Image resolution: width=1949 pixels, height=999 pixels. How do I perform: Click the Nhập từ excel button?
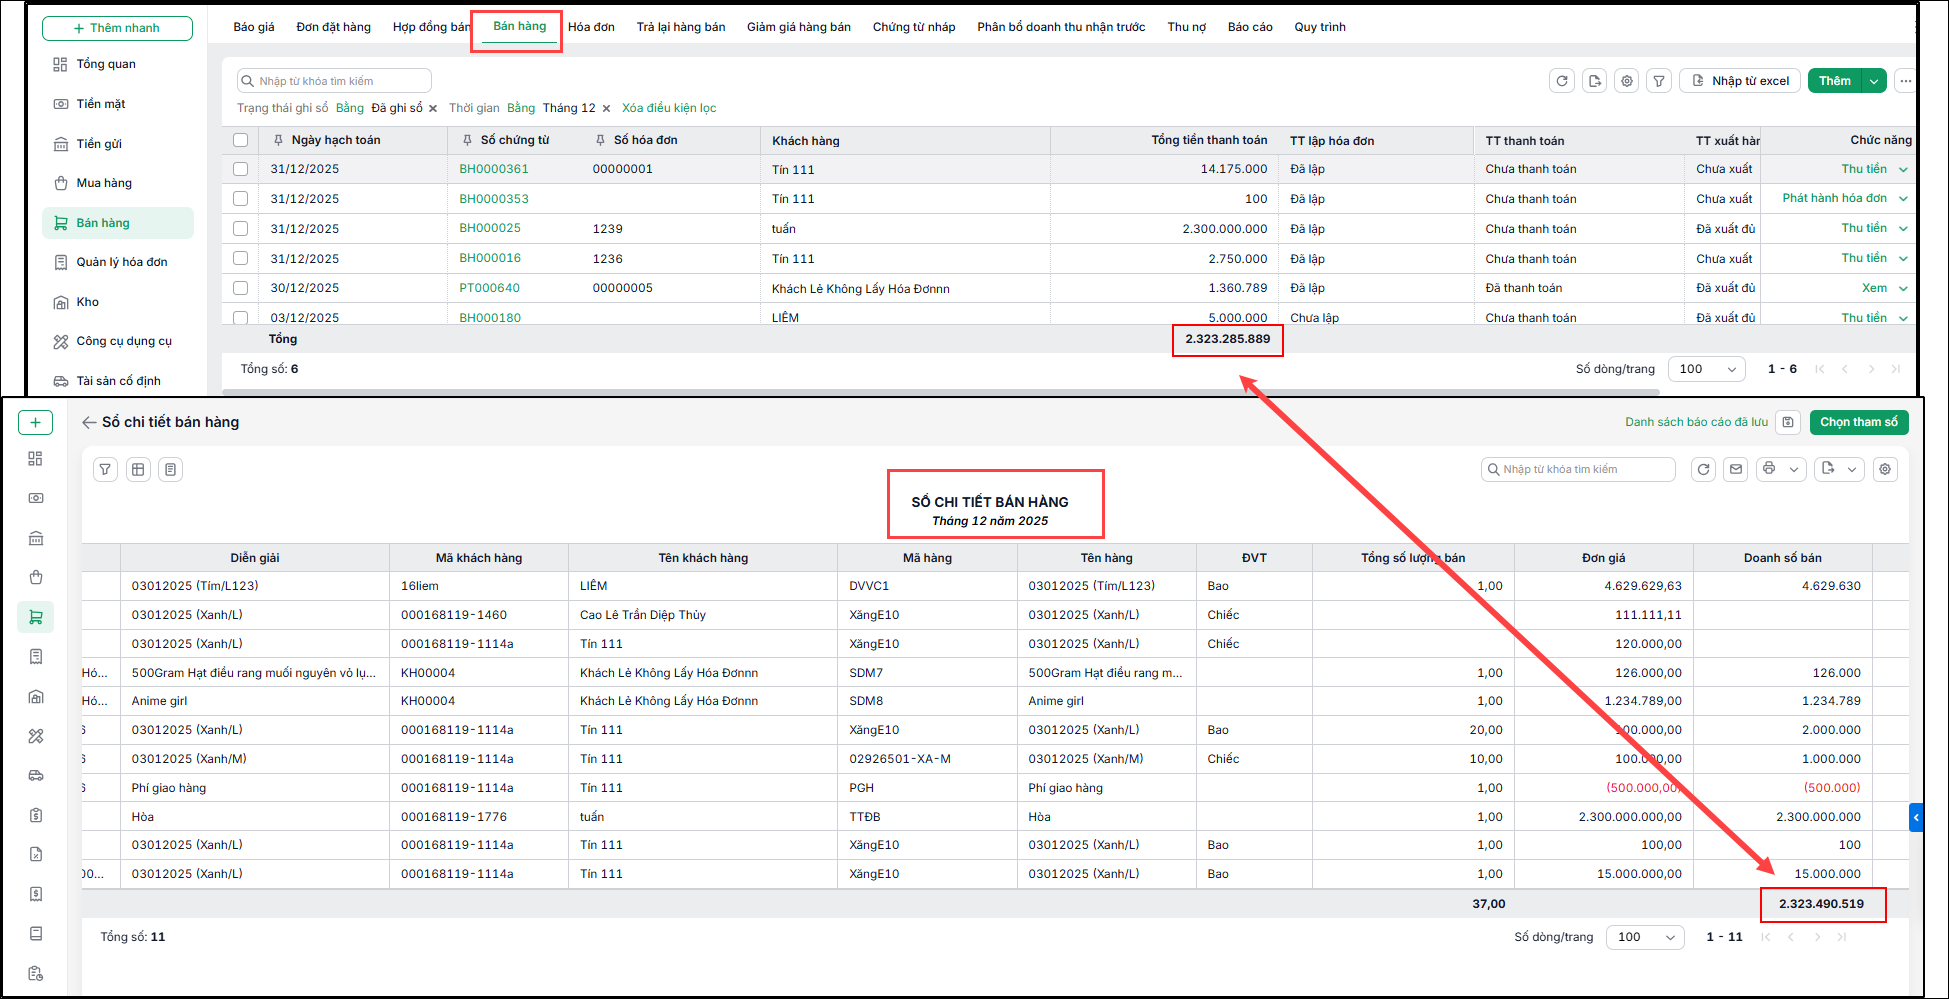[1740, 81]
